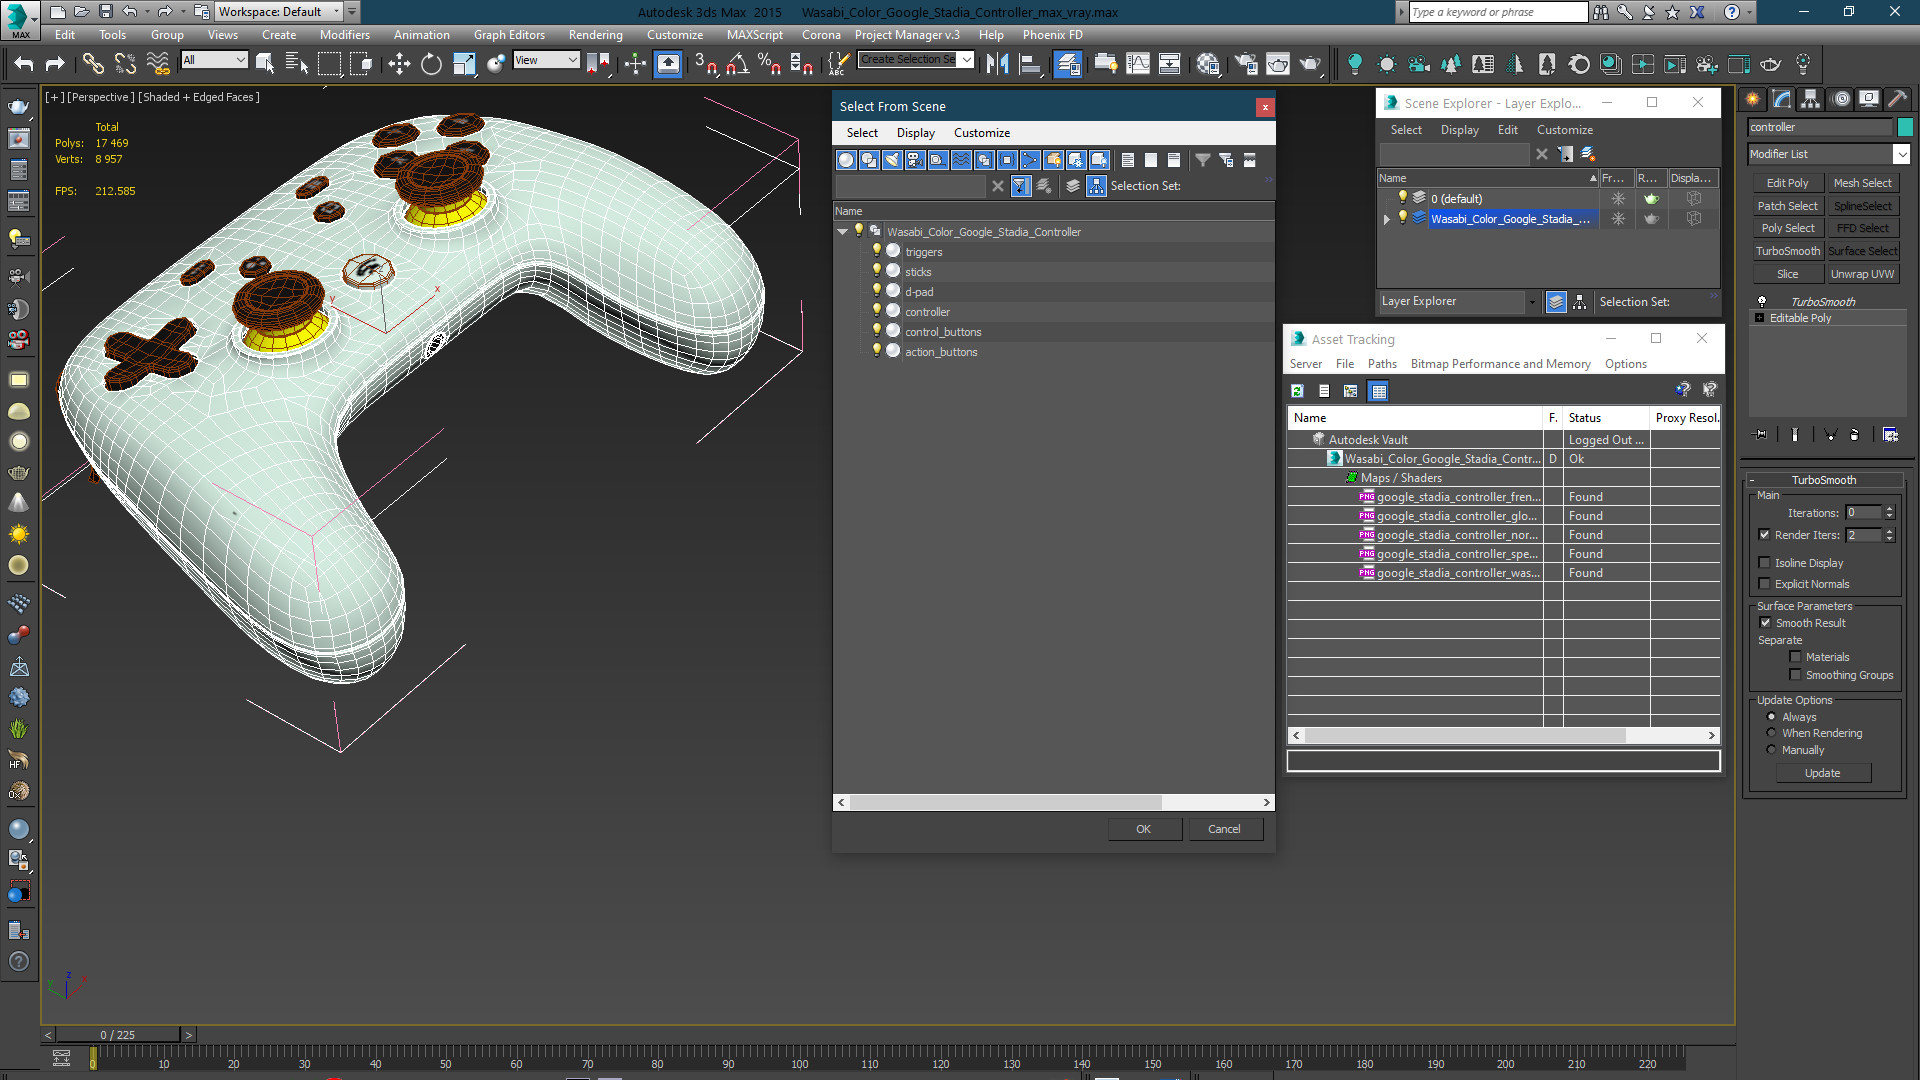Switch Asset Tracking to table view
1920x1080 pixels.
pyautogui.click(x=1379, y=391)
